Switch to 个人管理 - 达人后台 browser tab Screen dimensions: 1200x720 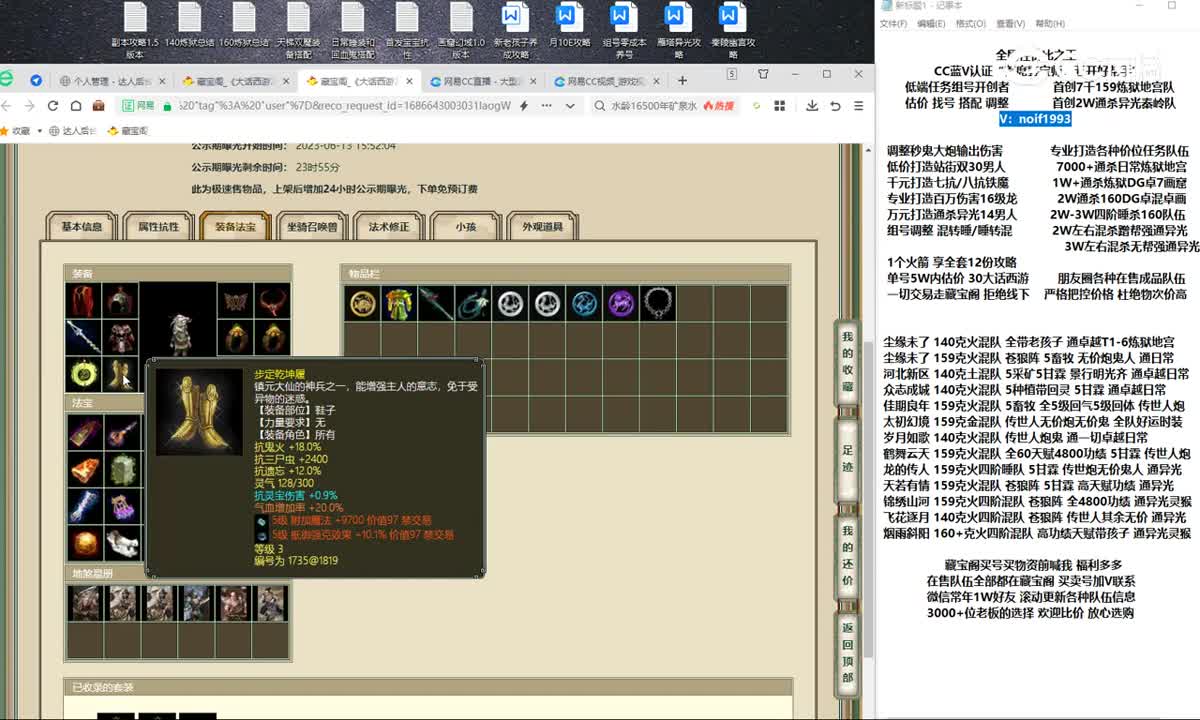(110, 81)
